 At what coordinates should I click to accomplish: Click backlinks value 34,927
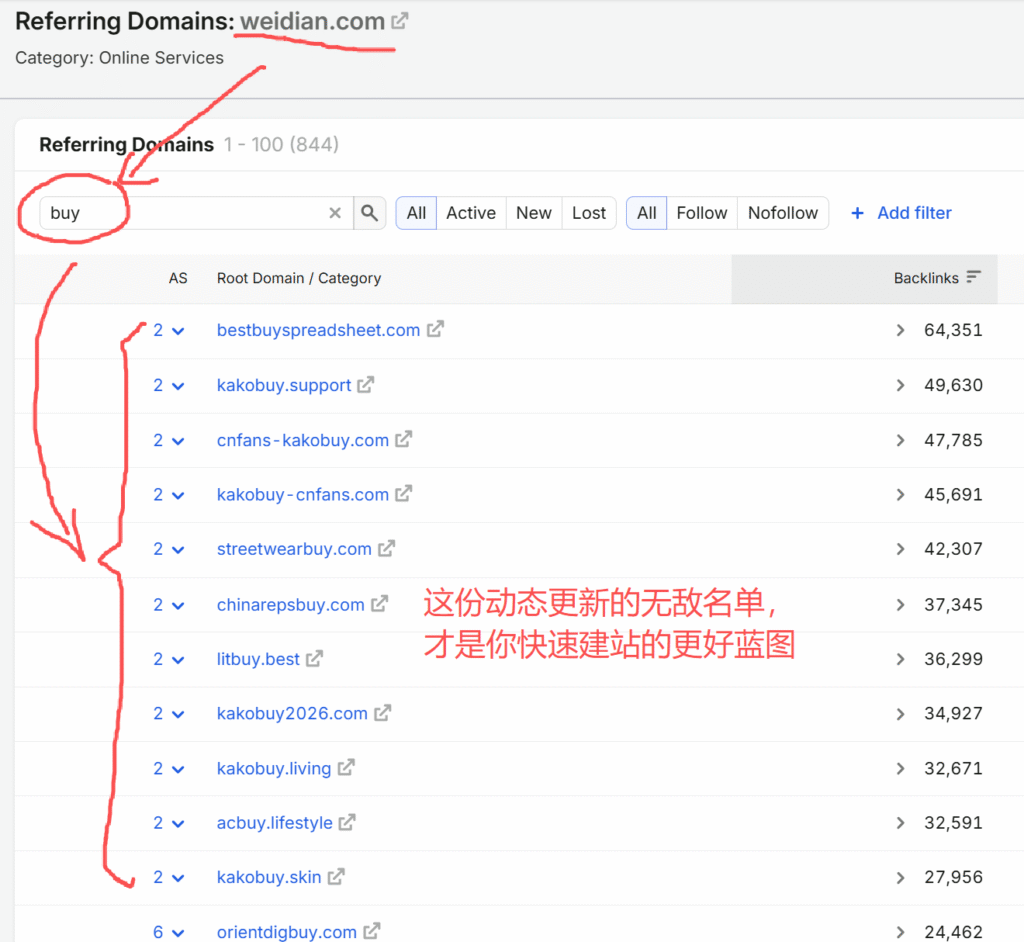[x=953, y=713]
